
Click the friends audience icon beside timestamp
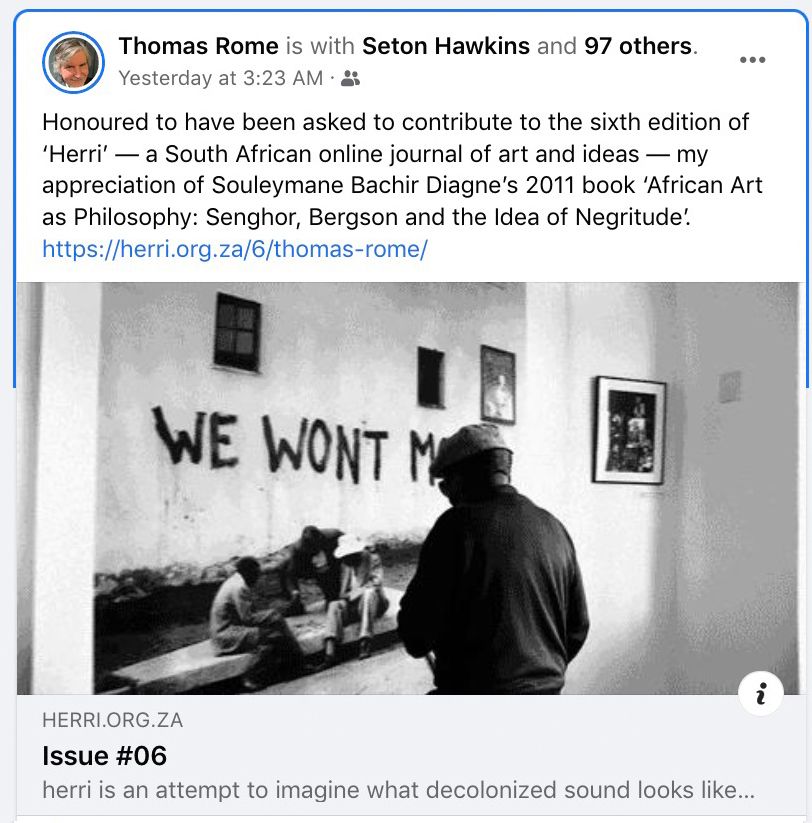(350, 79)
